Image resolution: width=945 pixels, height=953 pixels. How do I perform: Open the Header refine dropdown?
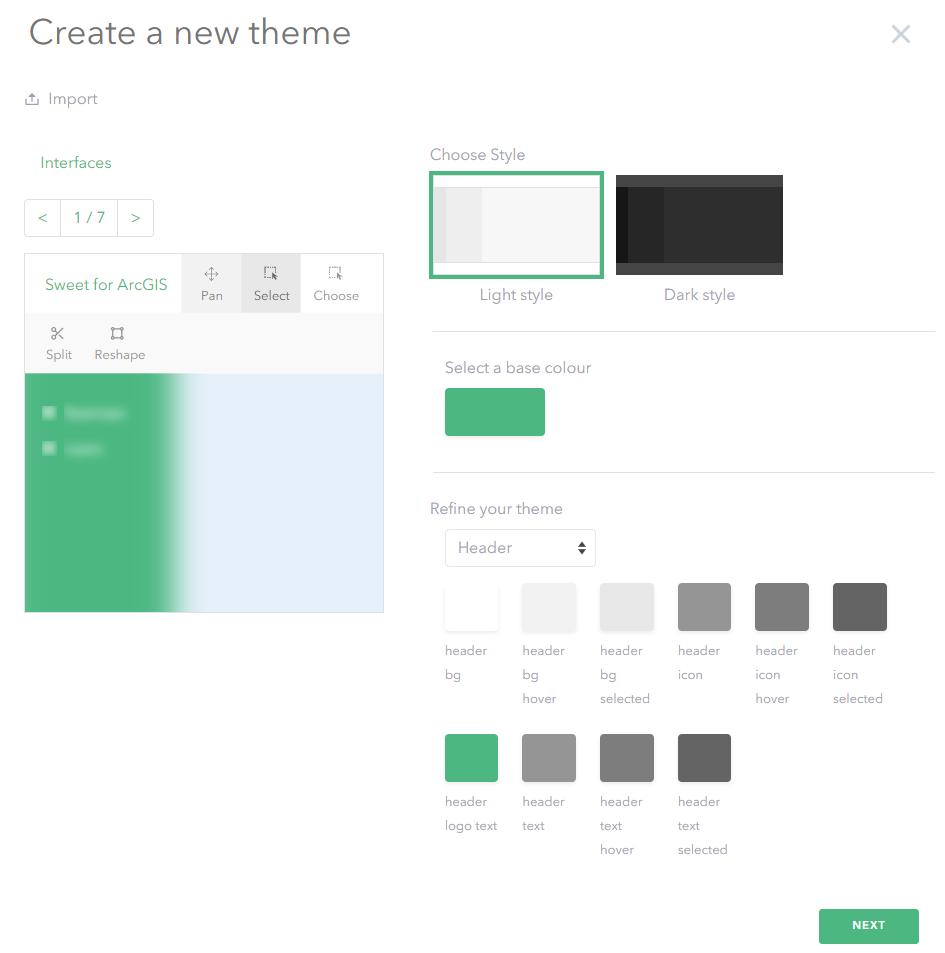[520, 548]
